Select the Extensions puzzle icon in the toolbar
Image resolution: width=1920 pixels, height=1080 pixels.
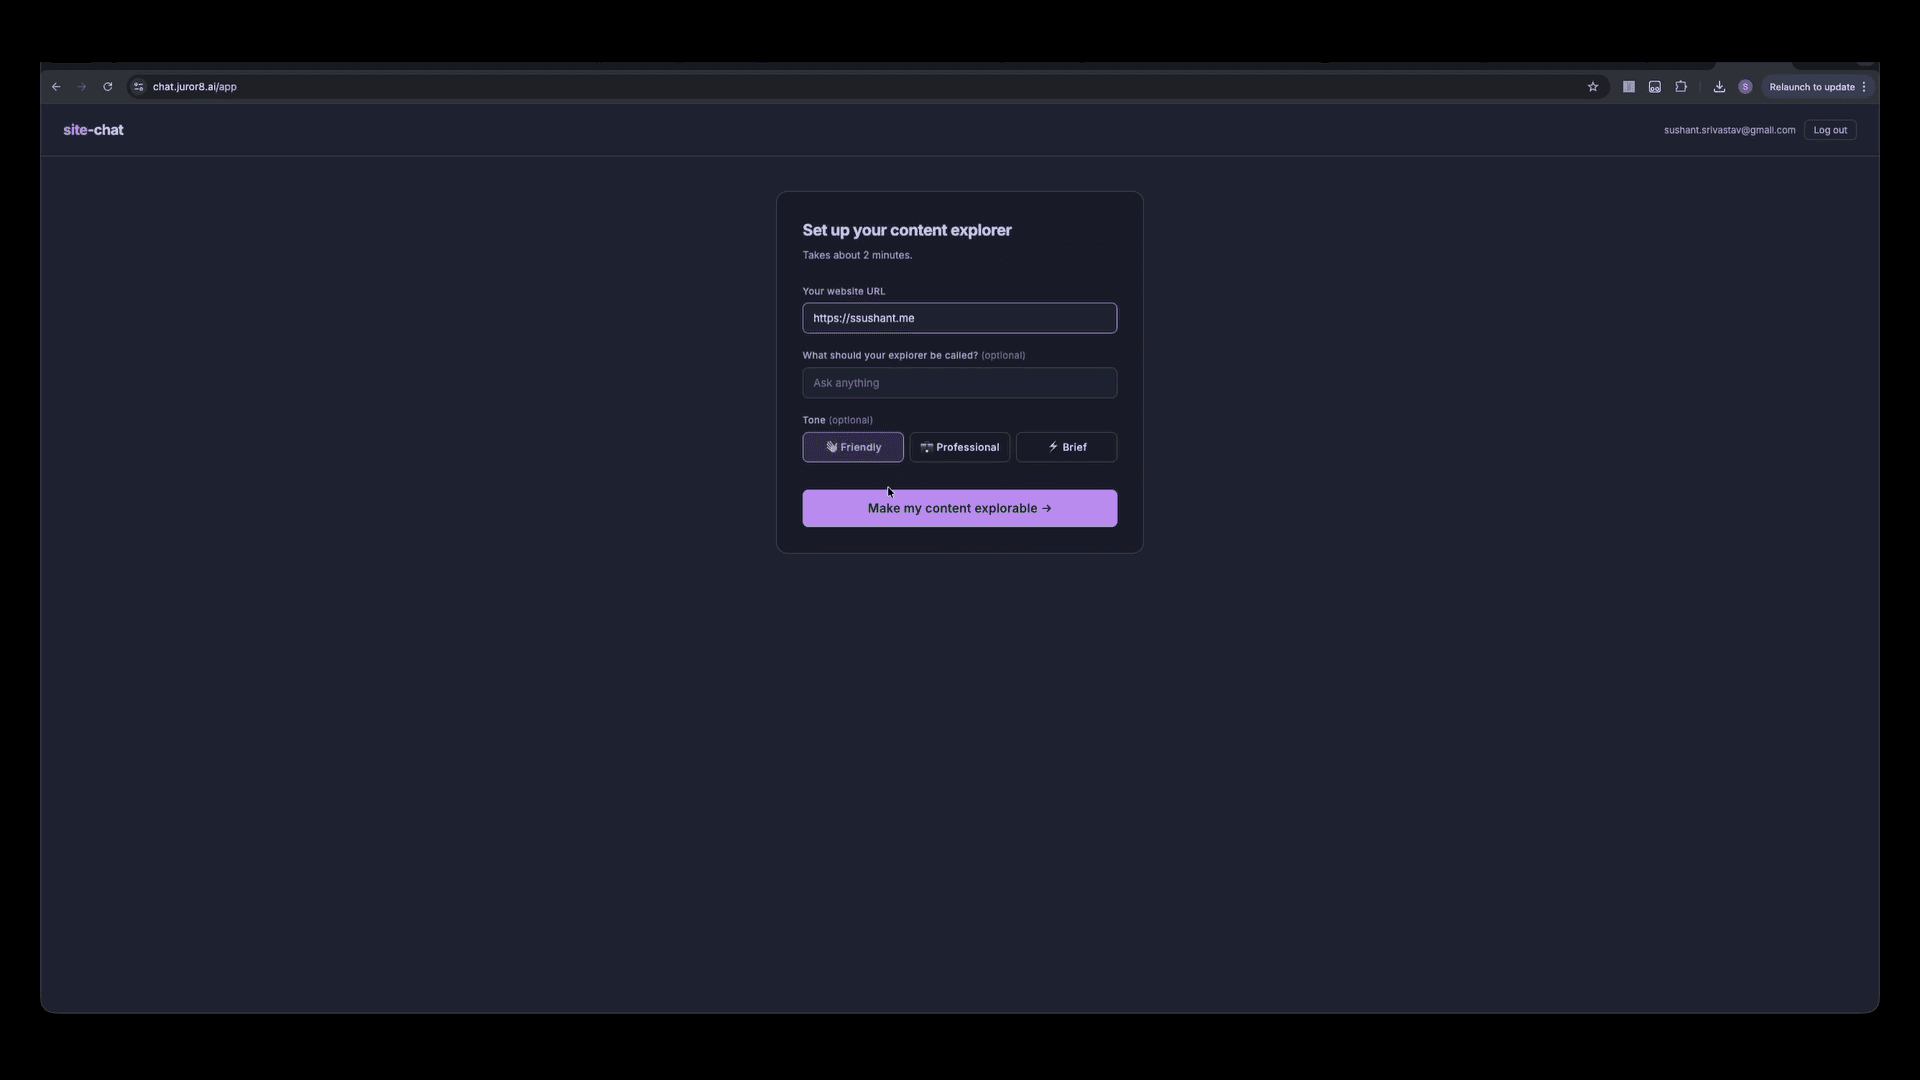coord(1682,87)
